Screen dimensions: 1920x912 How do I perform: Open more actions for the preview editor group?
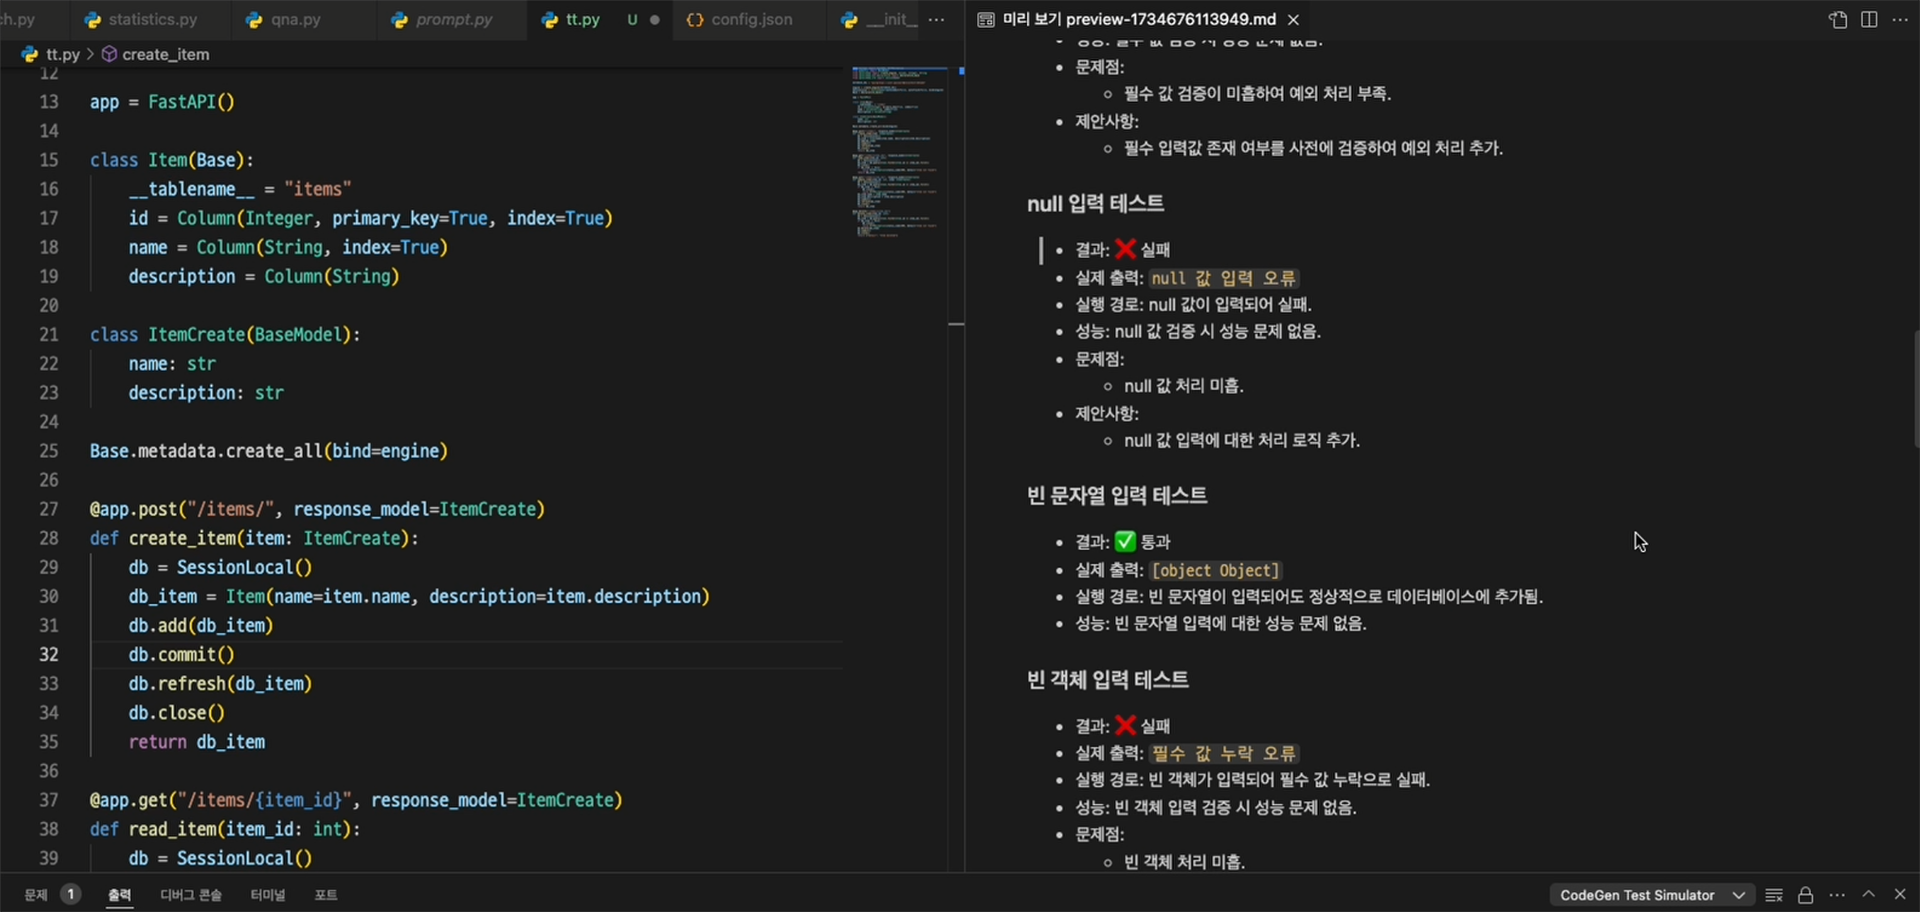click(1900, 19)
